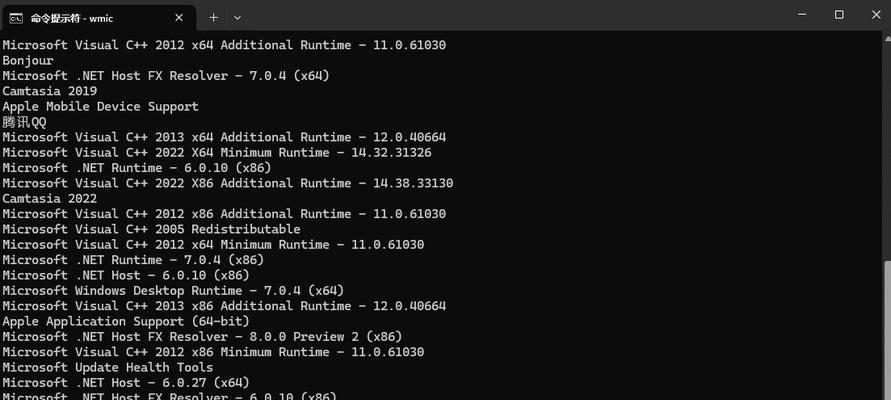The image size is (891, 400).
Task: Click the Apple Mobile Device Support line
Action: (x=100, y=106)
